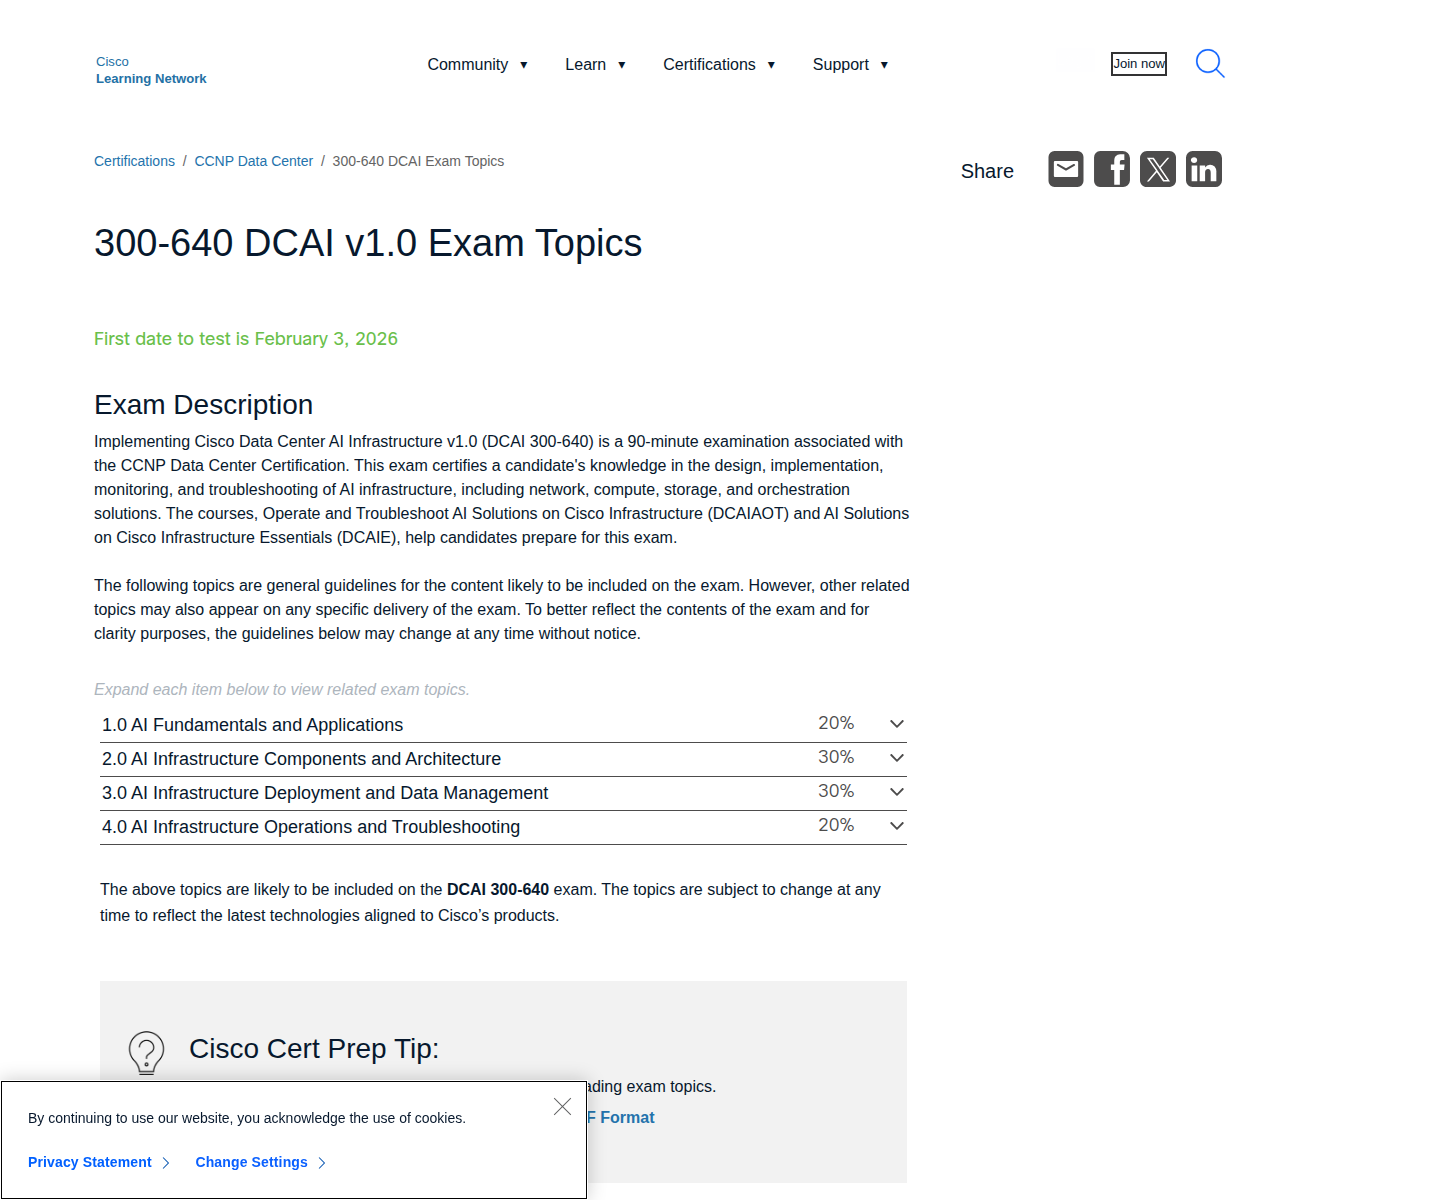Click the First date to test text

pos(246,339)
